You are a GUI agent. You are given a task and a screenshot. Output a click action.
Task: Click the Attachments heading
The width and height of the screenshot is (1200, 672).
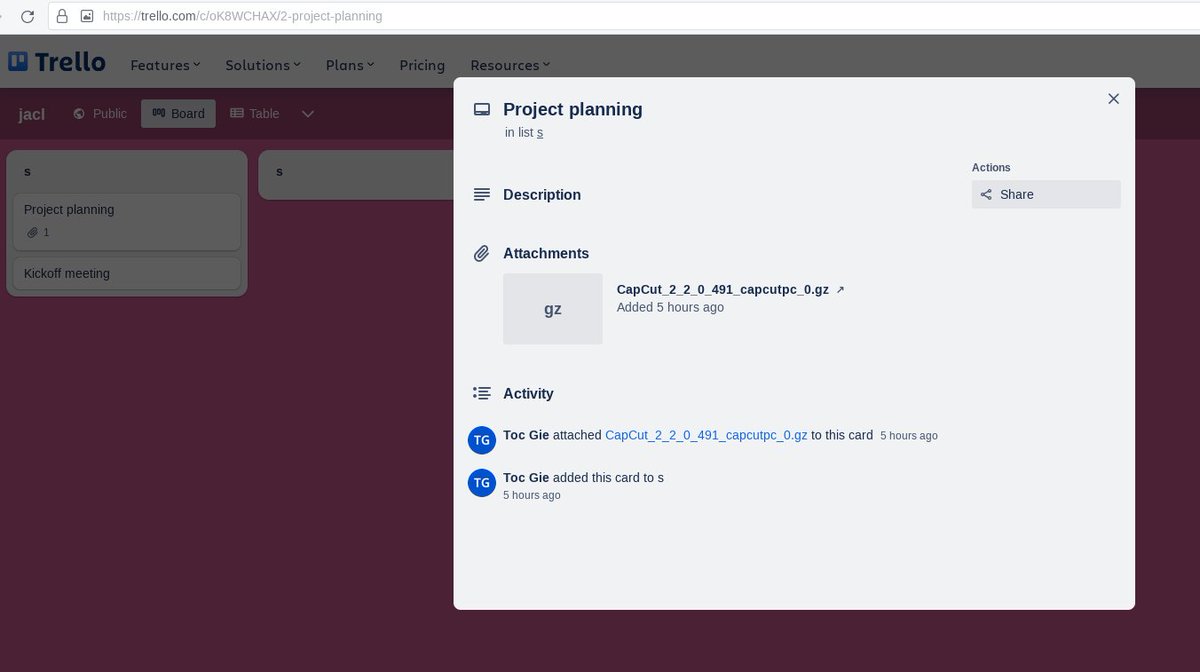click(x=546, y=254)
